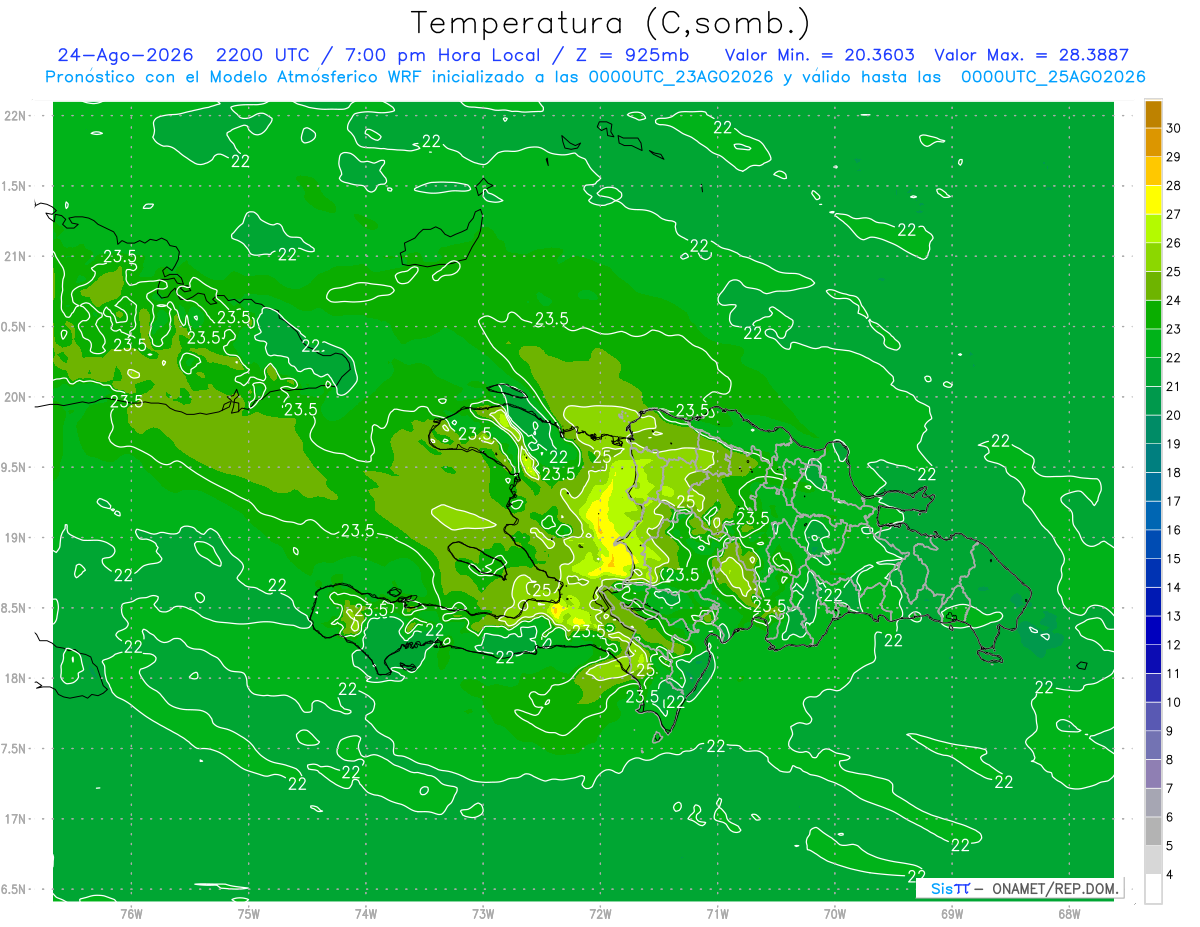Click colorbar value "14"
The image size is (1200, 927).
click(1175, 588)
